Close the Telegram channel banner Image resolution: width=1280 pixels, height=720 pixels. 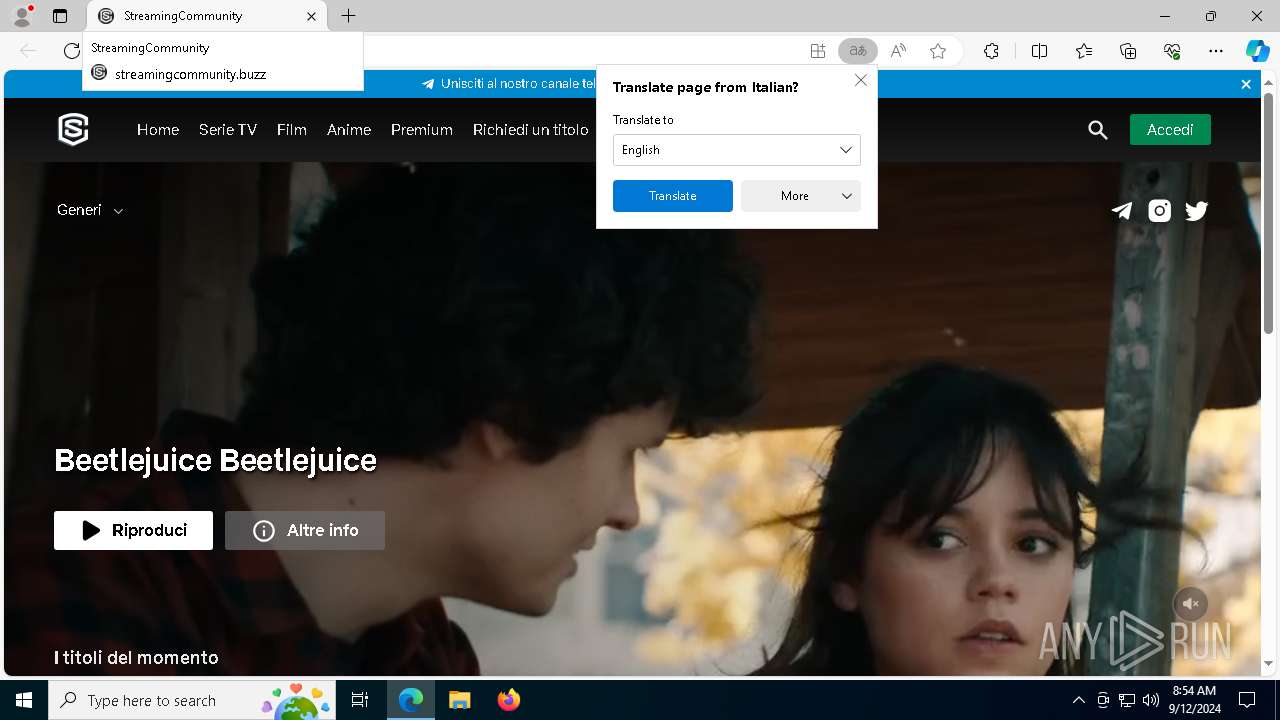pos(1246,84)
